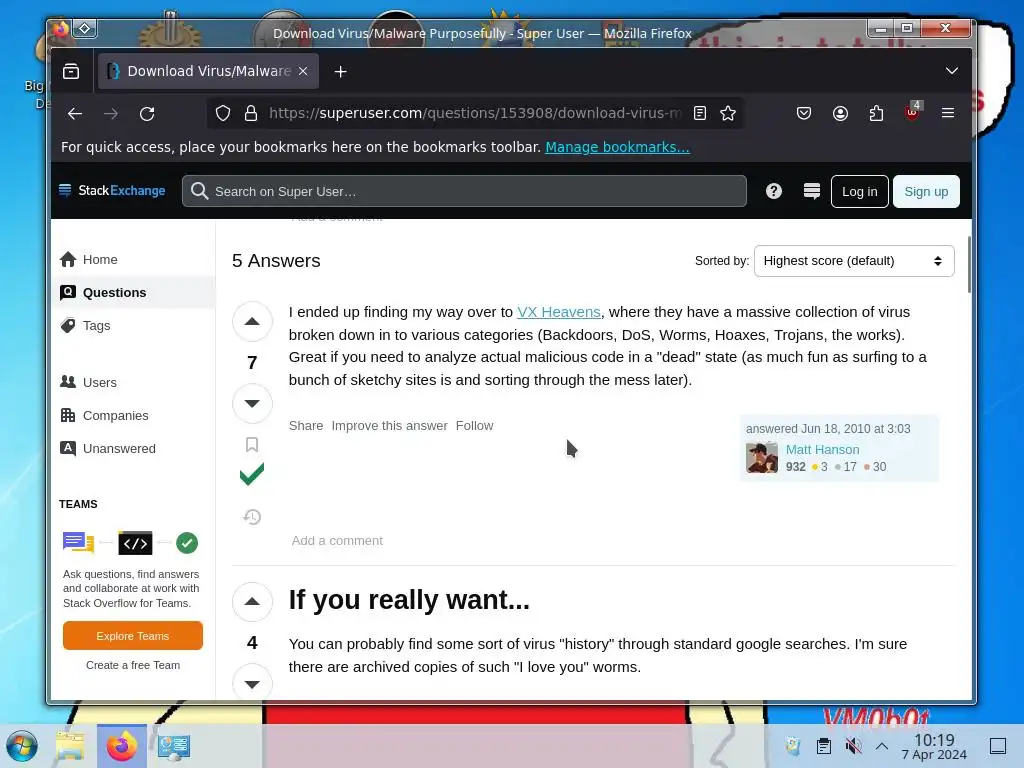The height and width of the screenshot is (768, 1024).
Task: Open Firefox hamburger application menu
Action: tap(948, 113)
